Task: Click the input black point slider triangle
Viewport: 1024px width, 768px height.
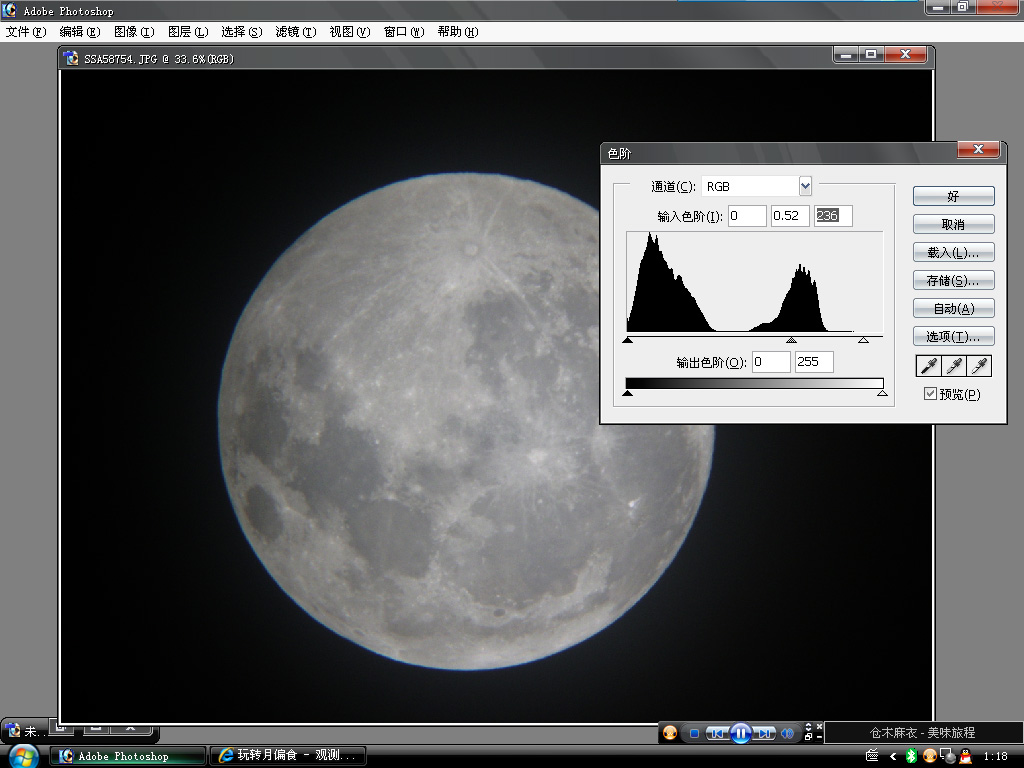Action: 628,340
